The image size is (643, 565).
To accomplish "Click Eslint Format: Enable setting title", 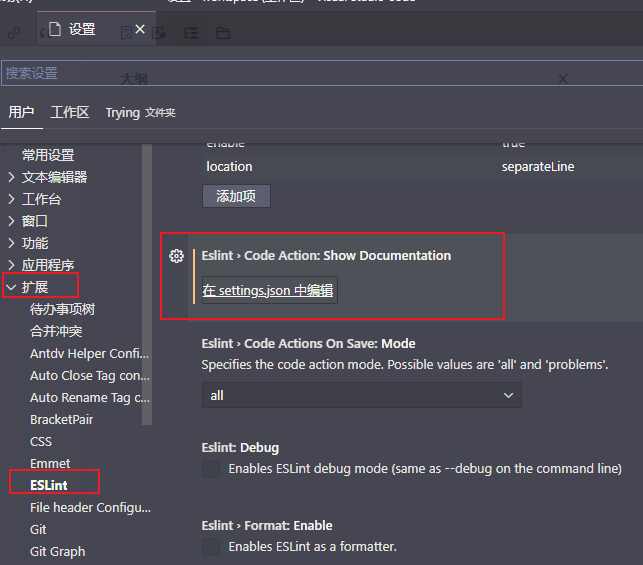I will (x=267, y=525).
